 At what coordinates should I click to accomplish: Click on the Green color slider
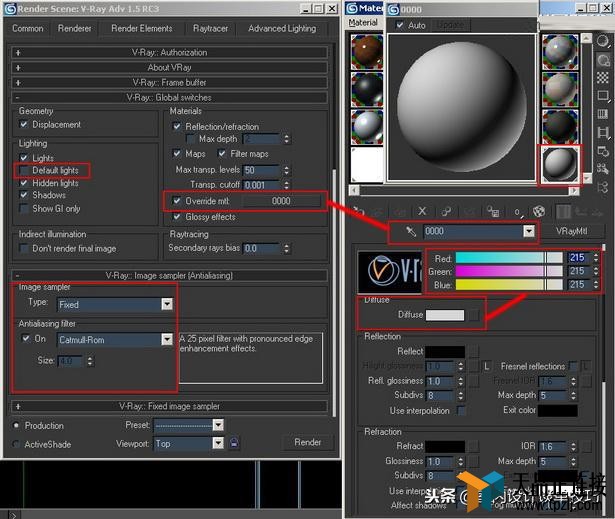pos(509,271)
